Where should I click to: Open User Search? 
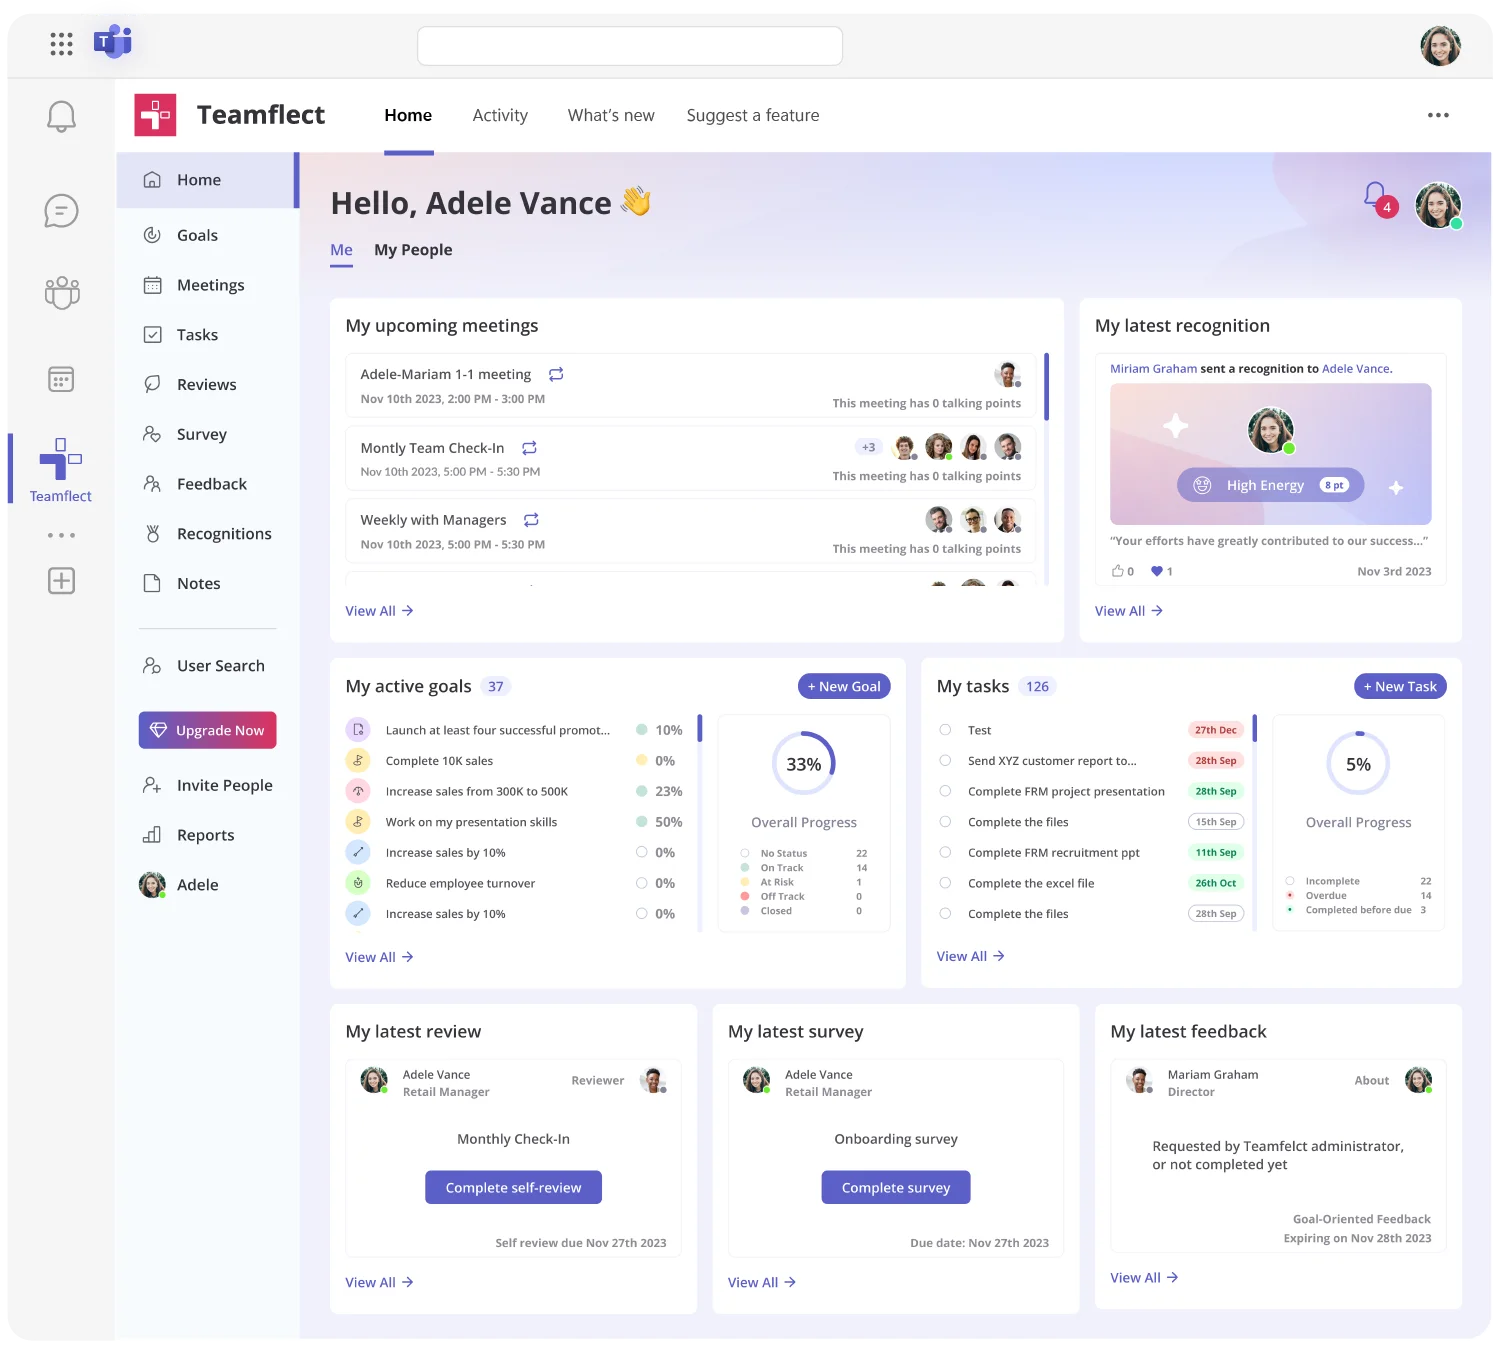[x=220, y=665]
